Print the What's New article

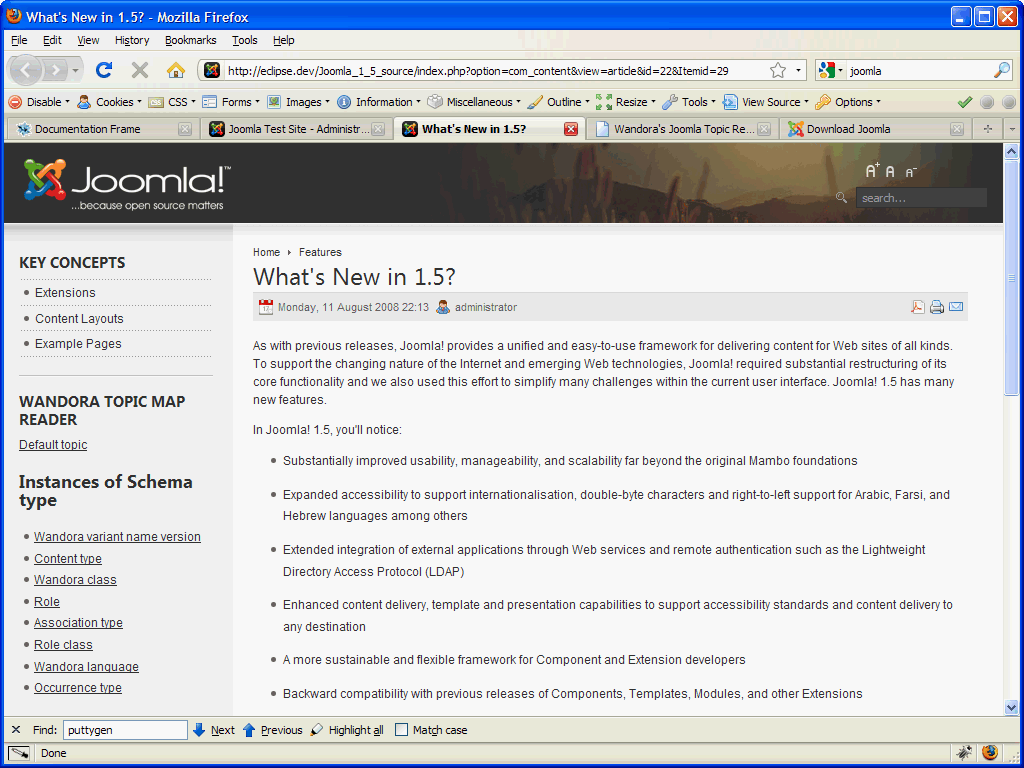point(937,307)
